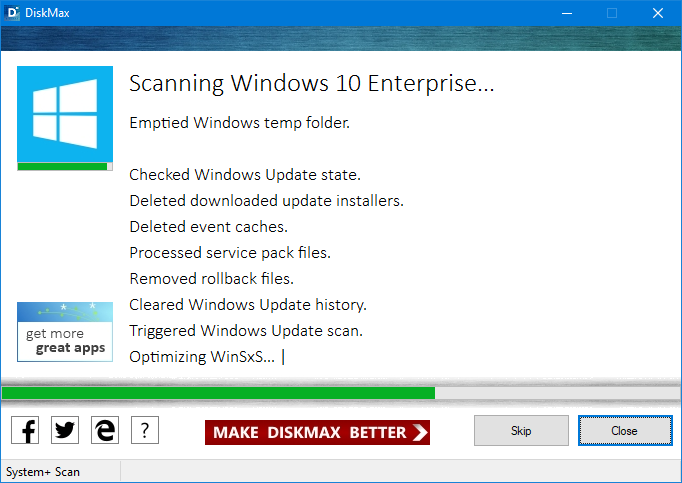Select 'Deleted downloaded update installers.' line

click(x=266, y=201)
